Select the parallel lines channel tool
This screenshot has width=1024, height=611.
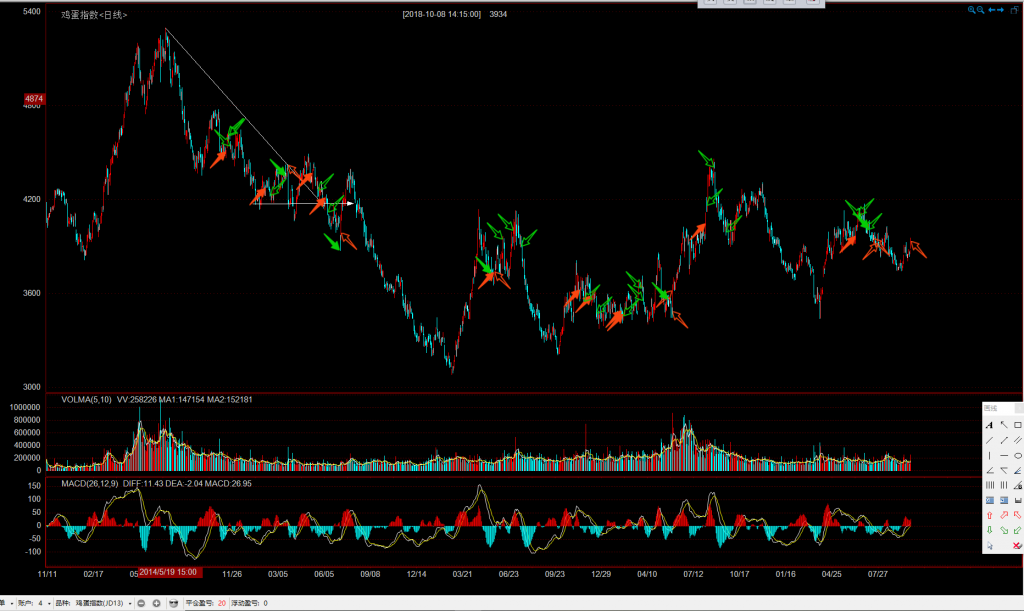click(x=1017, y=440)
